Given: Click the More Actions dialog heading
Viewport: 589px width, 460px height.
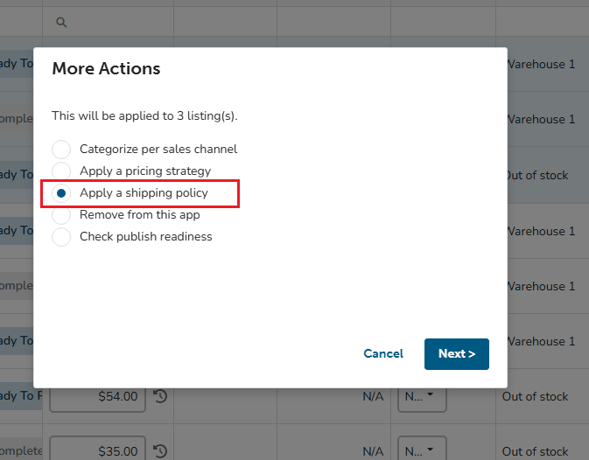Looking at the screenshot, I should pyautogui.click(x=106, y=69).
